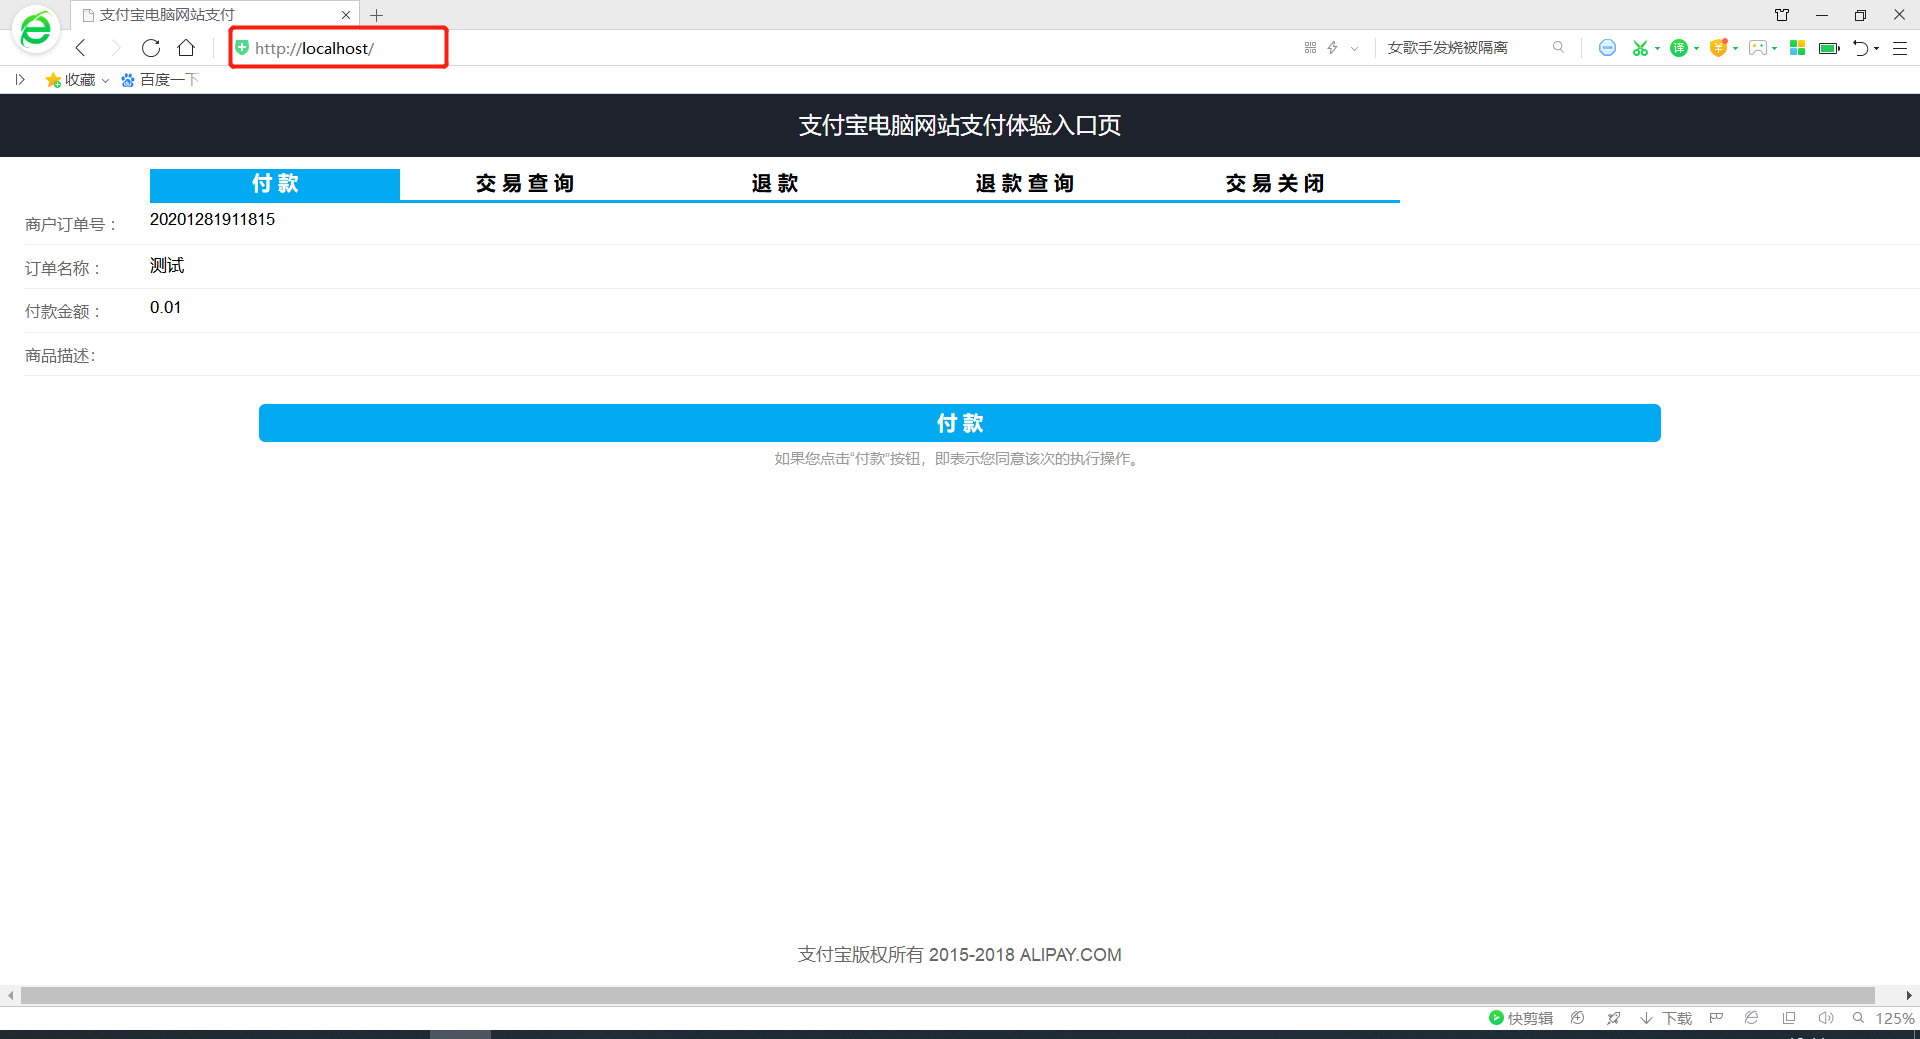The height and width of the screenshot is (1039, 1920).
Task: Toggle the red-envelope rewards shield
Action: [x=1719, y=47]
